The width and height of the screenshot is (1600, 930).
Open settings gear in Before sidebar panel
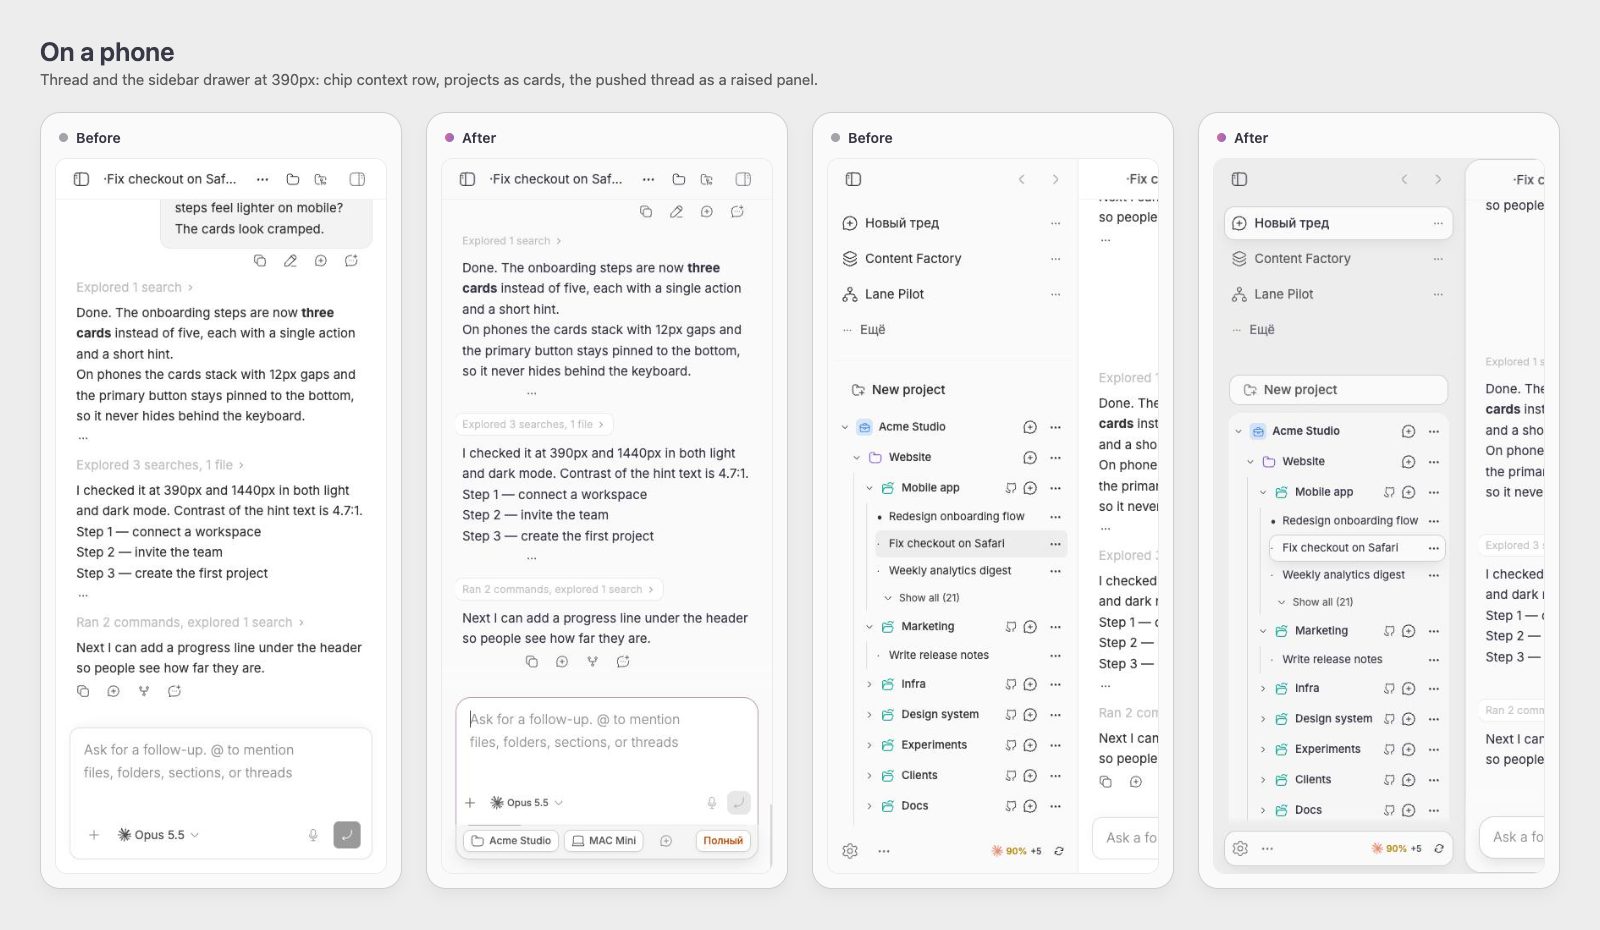coord(850,851)
